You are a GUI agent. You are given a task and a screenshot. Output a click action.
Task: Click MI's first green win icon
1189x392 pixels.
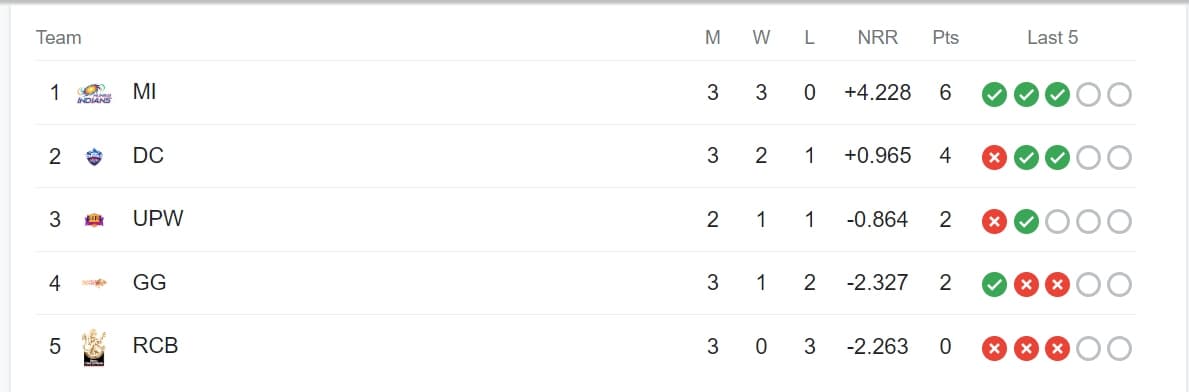point(994,95)
